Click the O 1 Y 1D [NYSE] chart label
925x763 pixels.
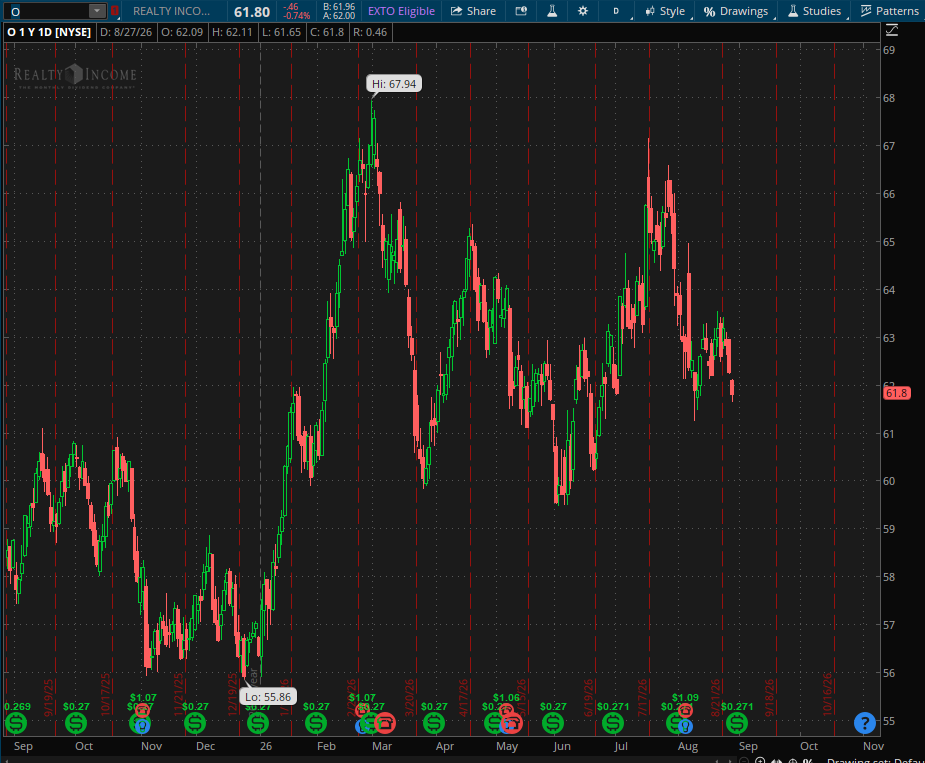click(49, 32)
